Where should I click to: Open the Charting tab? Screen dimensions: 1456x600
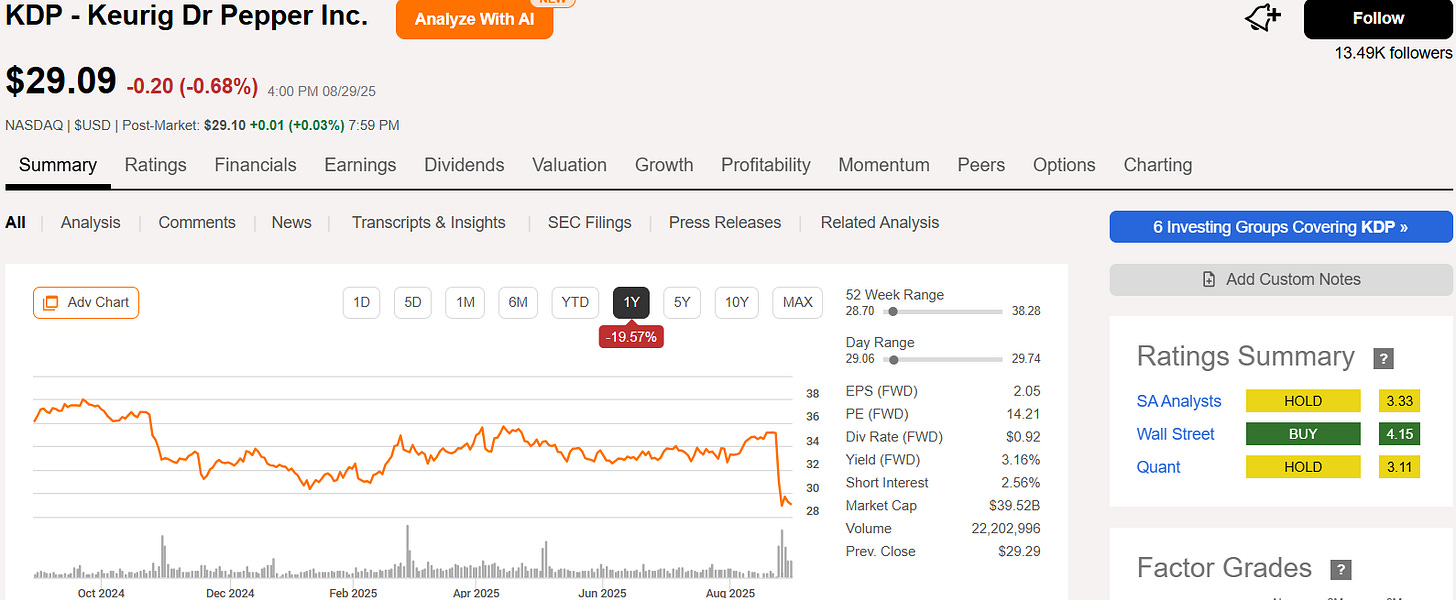click(1158, 165)
